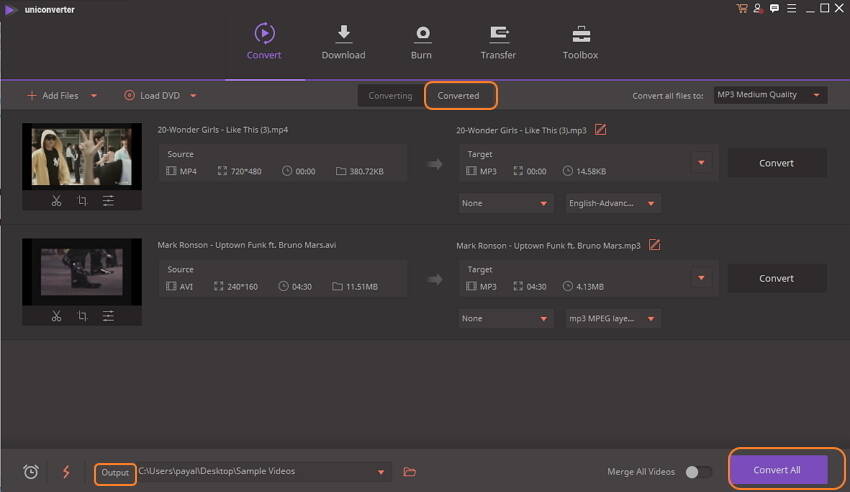Go to the Toolbox tab

coord(580,42)
